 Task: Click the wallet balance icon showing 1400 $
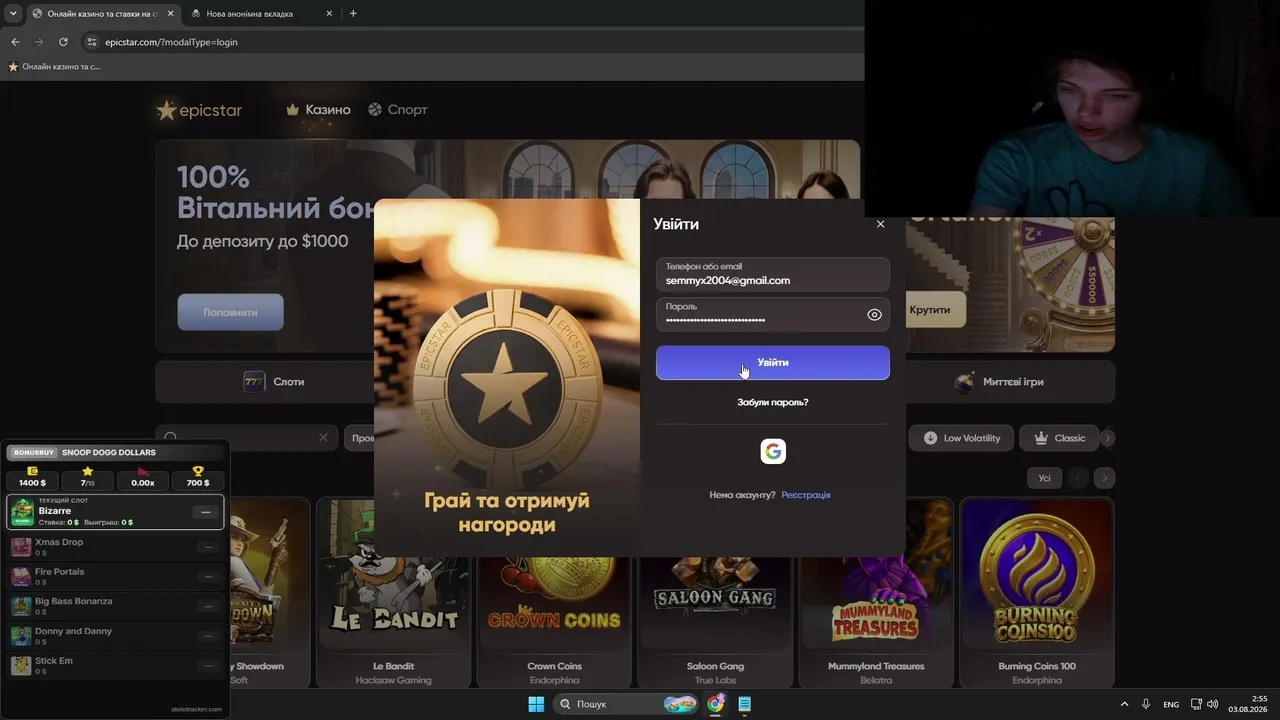(32, 471)
